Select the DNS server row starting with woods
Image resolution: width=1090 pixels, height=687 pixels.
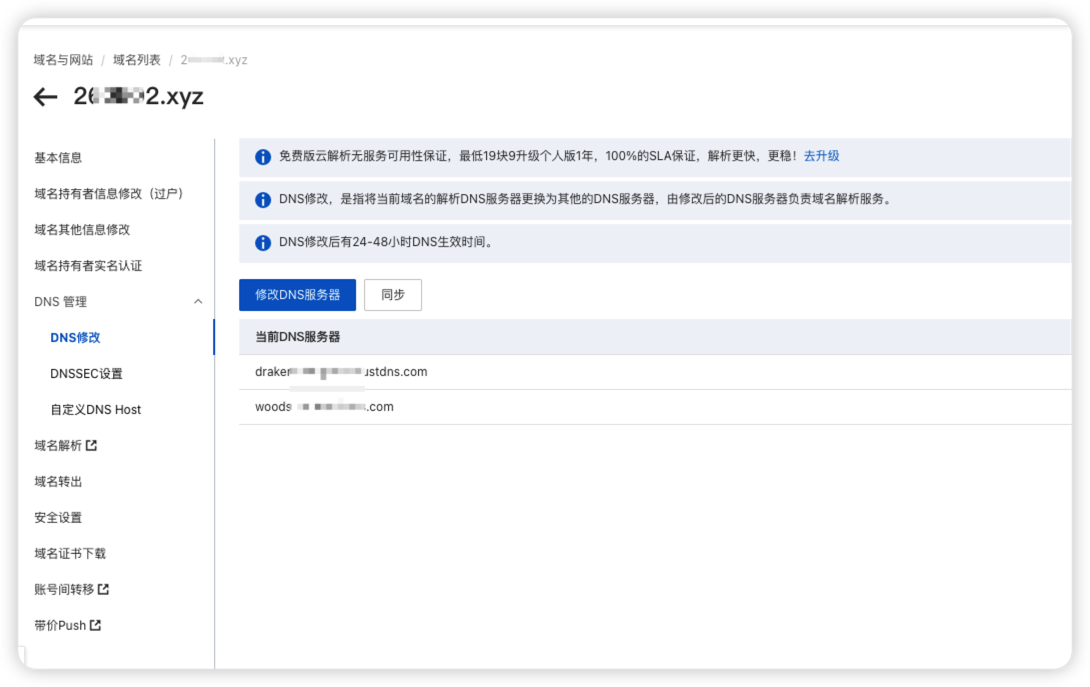tap(655, 407)
